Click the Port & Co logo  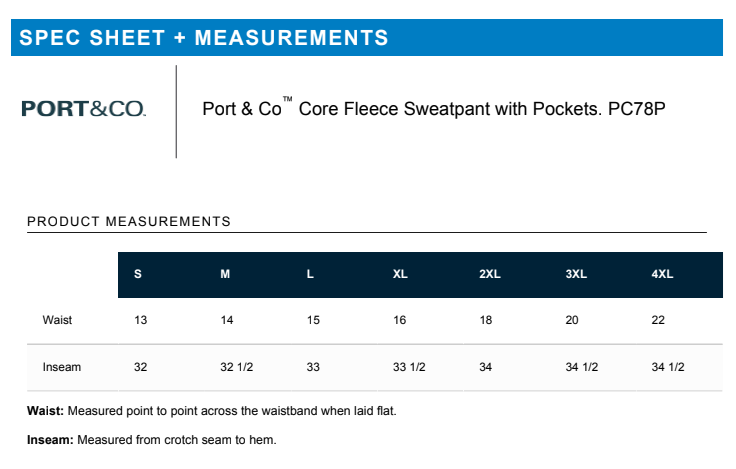(x=84, y=108)
